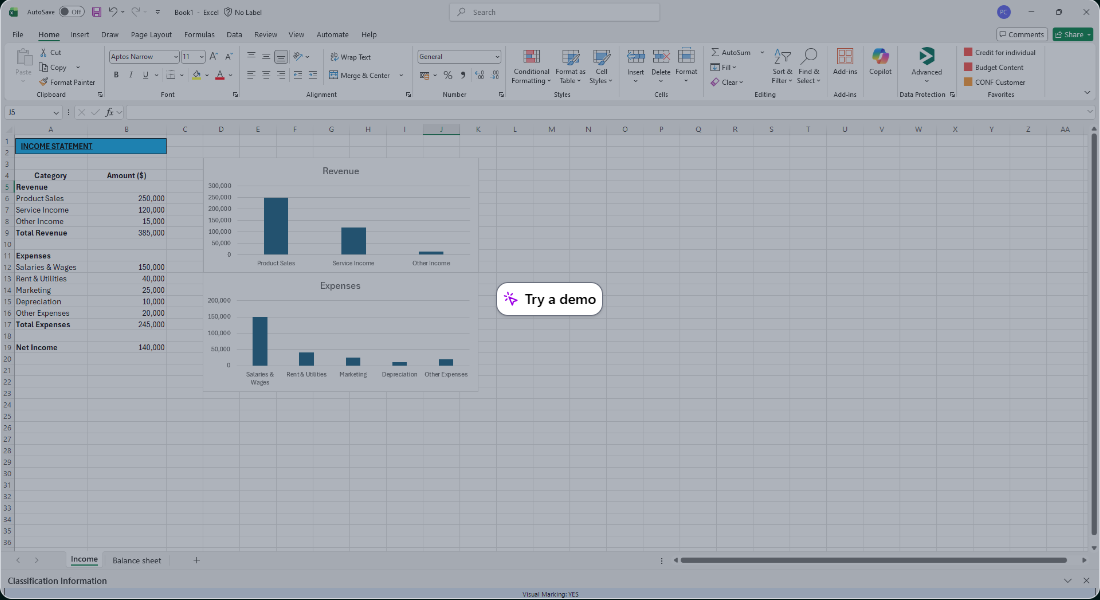Add a new worksheet with the plus button
This screenshot has height=600, width=1100.
click(x=196, y=560)
